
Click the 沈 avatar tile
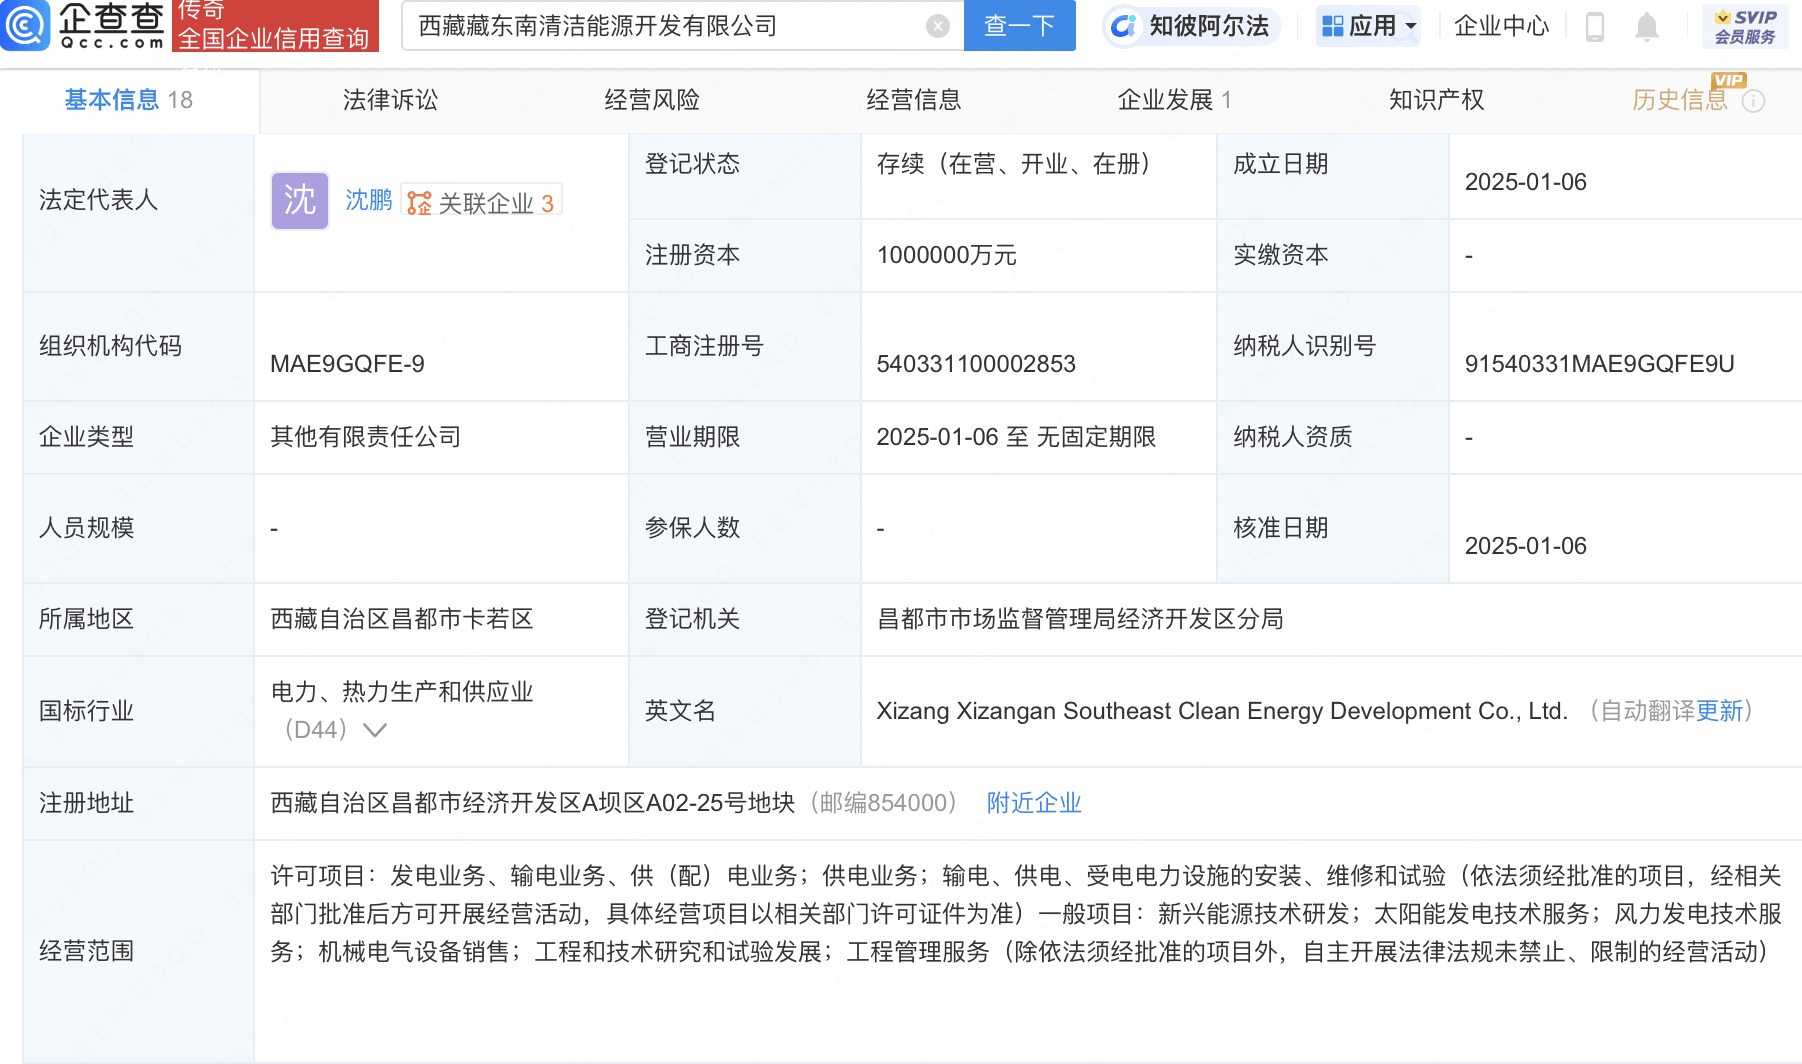point(300,201)
